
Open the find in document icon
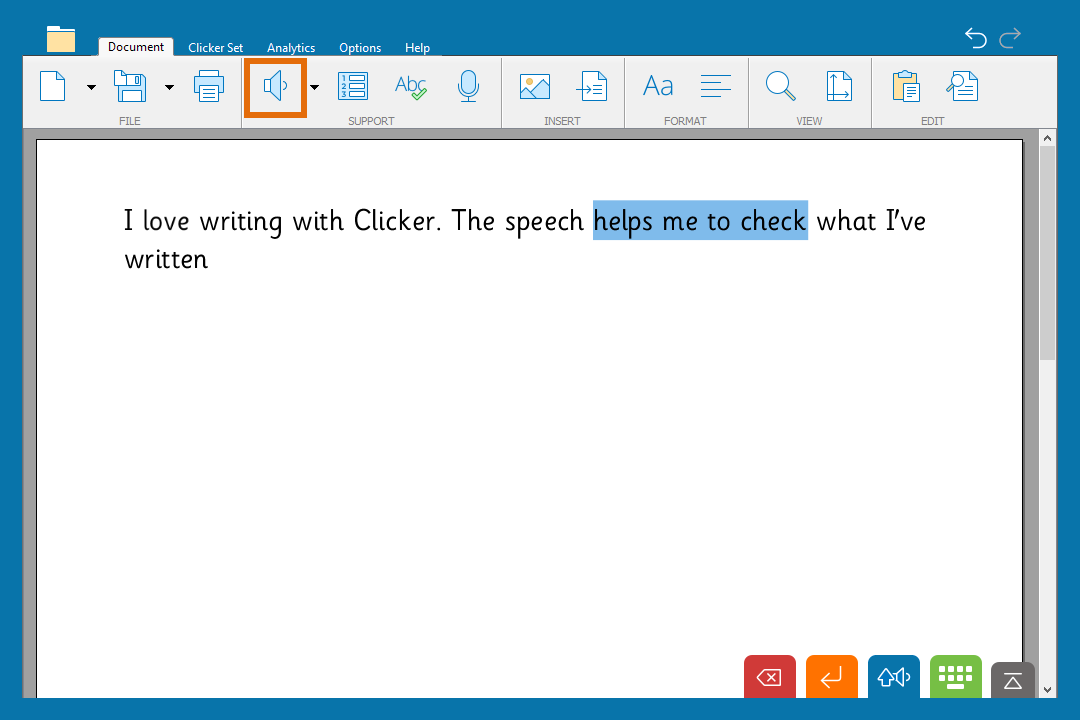(962, 87)
